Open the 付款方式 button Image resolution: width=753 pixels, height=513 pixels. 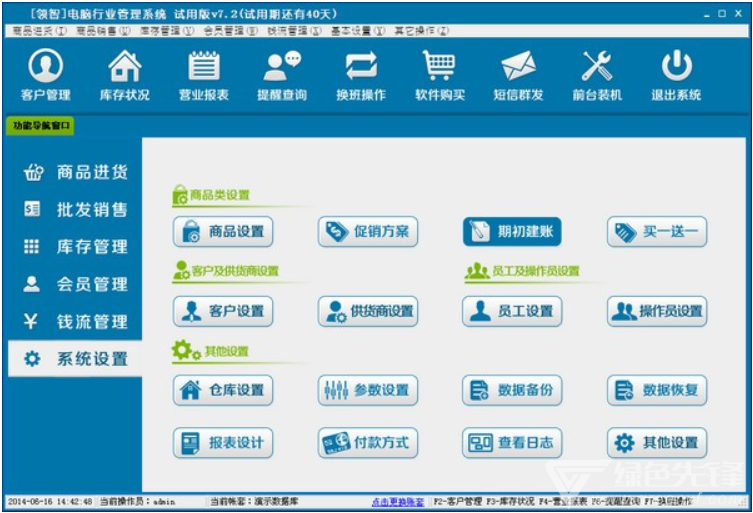368,442
